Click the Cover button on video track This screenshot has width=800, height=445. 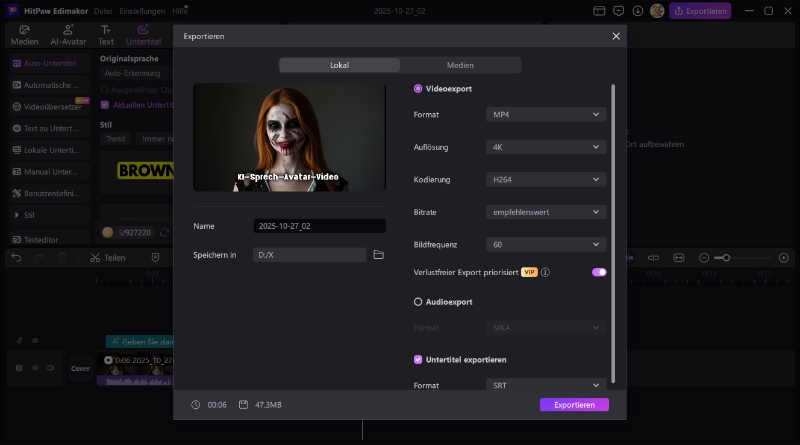80,368
